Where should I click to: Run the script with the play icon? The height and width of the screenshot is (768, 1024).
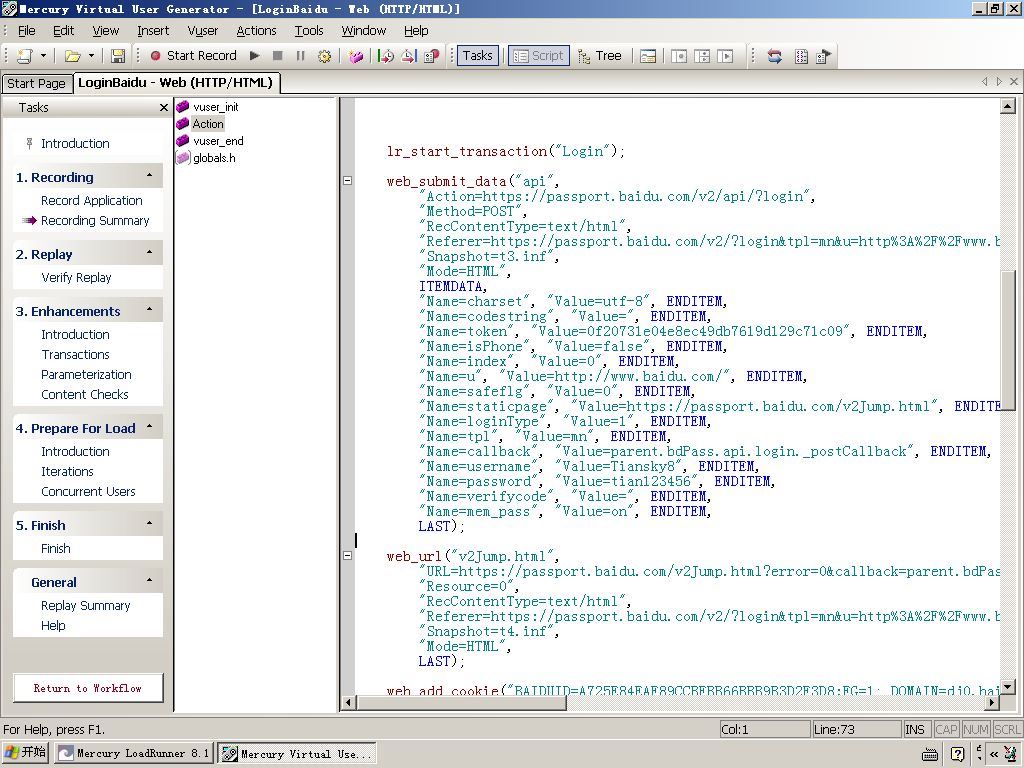tap(255, 56)
